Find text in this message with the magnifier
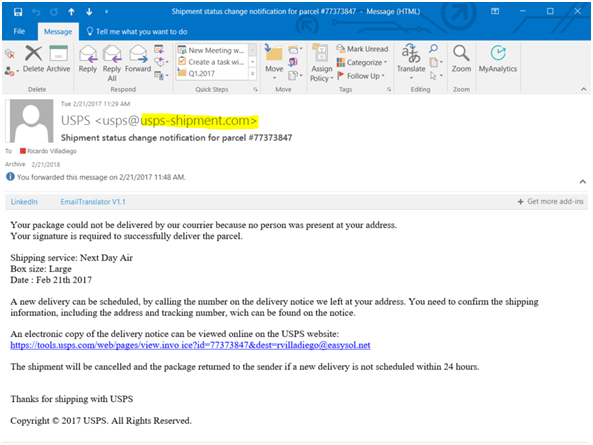 point(433,48)
